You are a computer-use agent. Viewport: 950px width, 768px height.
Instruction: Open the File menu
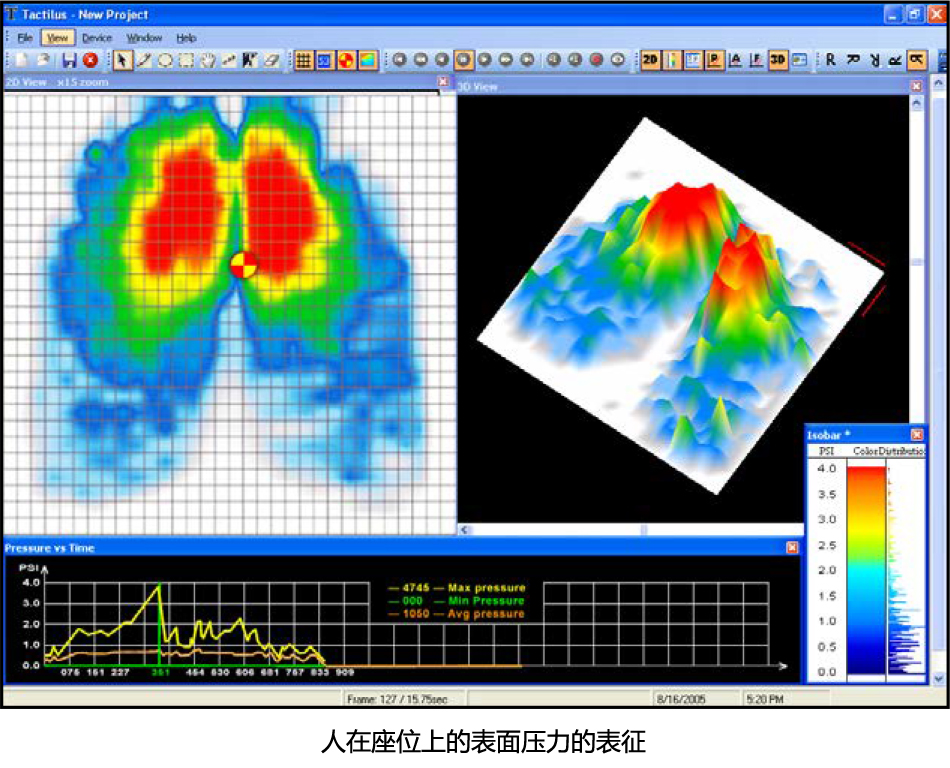(x=25, y=37)
